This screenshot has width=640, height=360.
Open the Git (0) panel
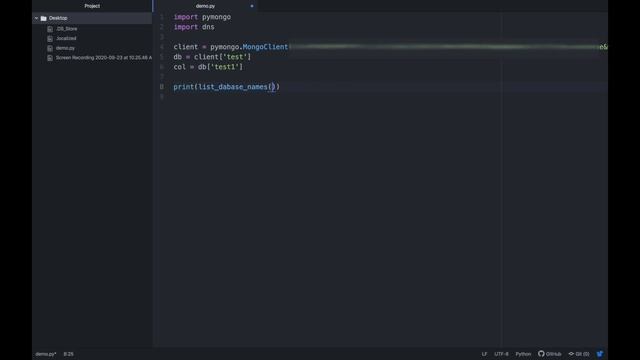pyautogui.click(x=579, y=354)
